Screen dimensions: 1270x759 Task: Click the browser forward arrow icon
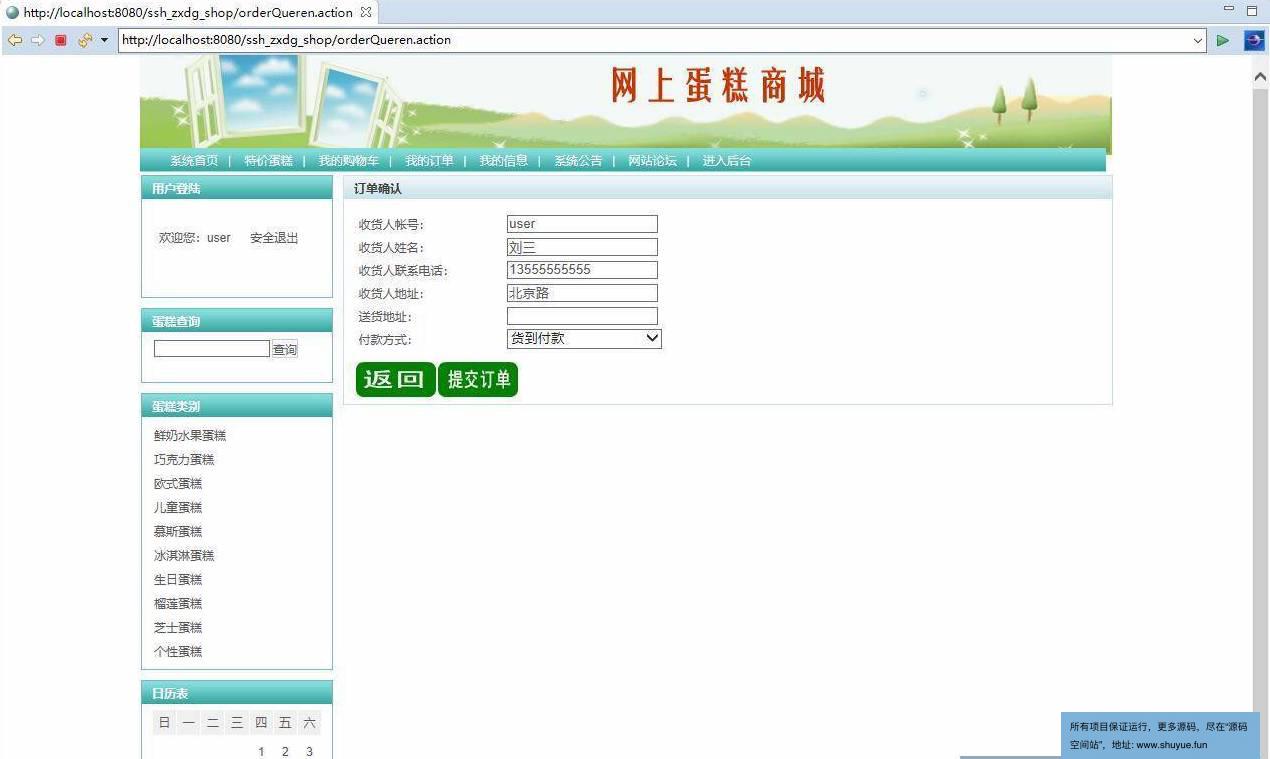pos(37,40)
